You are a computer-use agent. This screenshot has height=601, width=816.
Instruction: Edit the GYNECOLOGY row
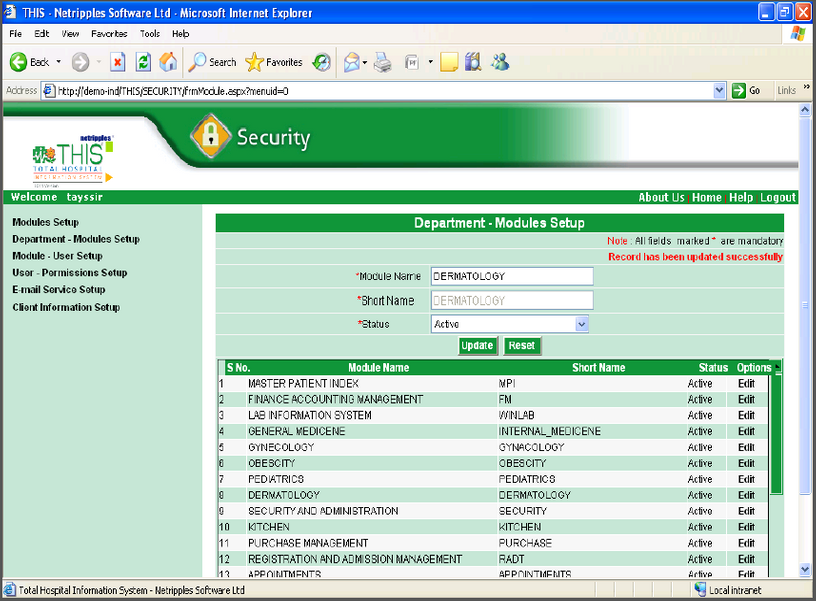point(746,447)
